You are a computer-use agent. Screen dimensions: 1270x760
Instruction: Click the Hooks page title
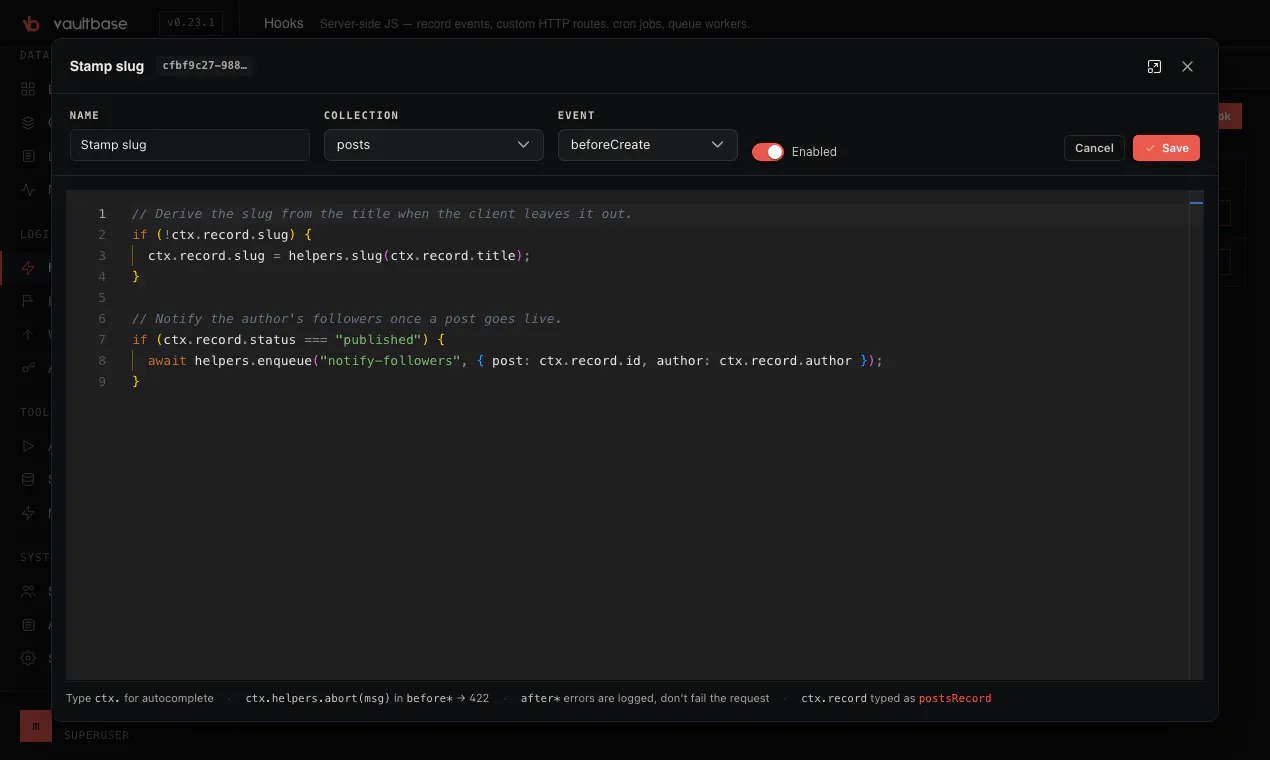click(x=284, y=23)
